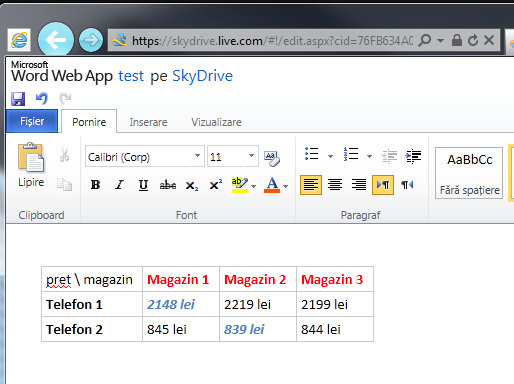This screenshot has width=514, height=384.
Task: Click the security lock icon
Action: [457, 40]
